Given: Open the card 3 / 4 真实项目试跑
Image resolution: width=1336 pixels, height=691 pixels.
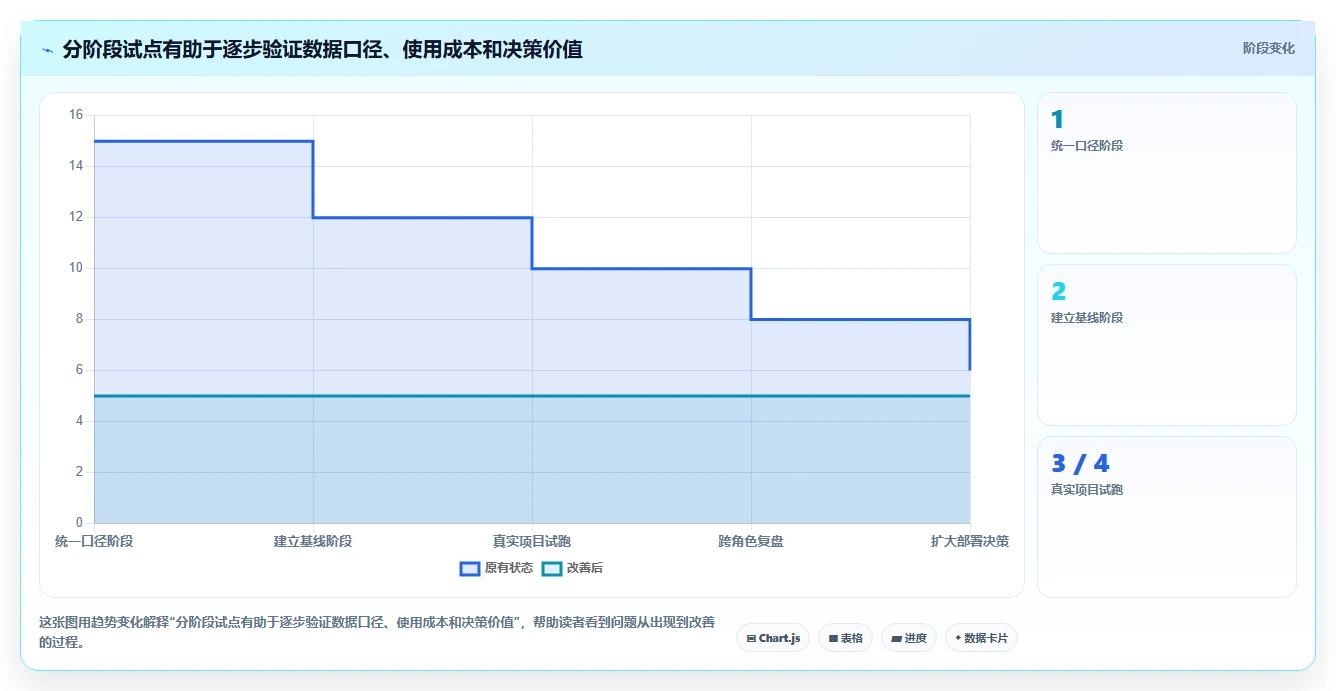Looking at the screenshot, I should [x=1167, y=517].
